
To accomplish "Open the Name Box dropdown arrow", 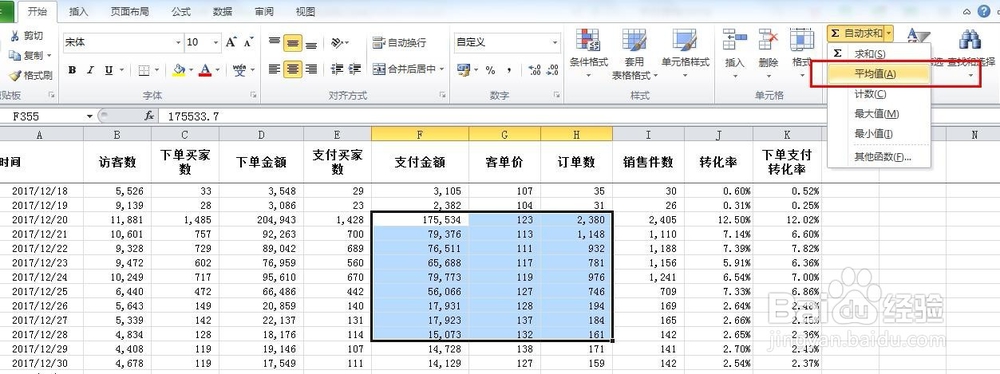I will click(89, 116).
